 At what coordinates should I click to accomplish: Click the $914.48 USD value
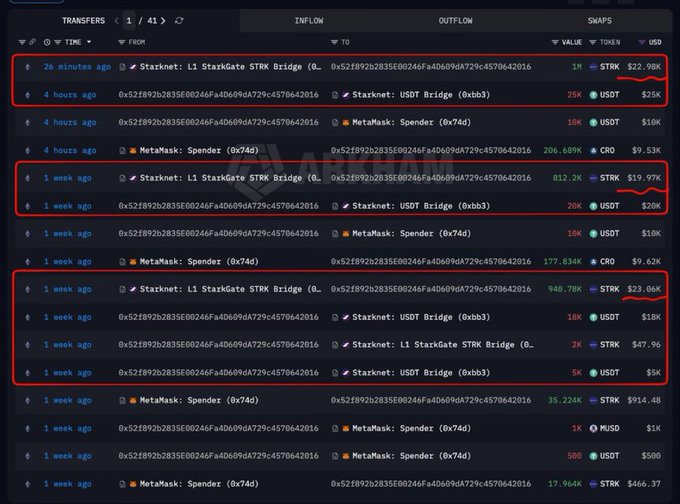click(644, 400)
